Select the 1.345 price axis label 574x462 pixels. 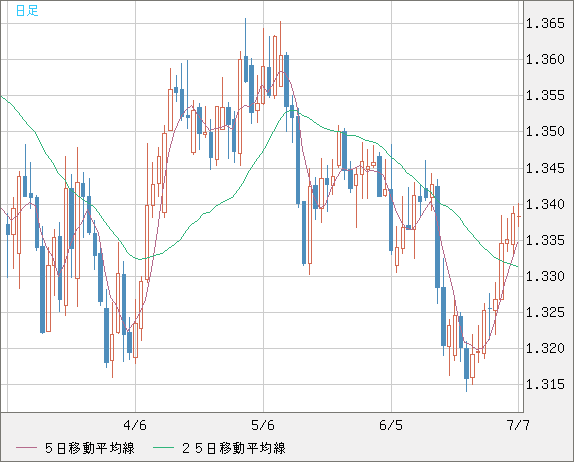(x=545, y=168)
